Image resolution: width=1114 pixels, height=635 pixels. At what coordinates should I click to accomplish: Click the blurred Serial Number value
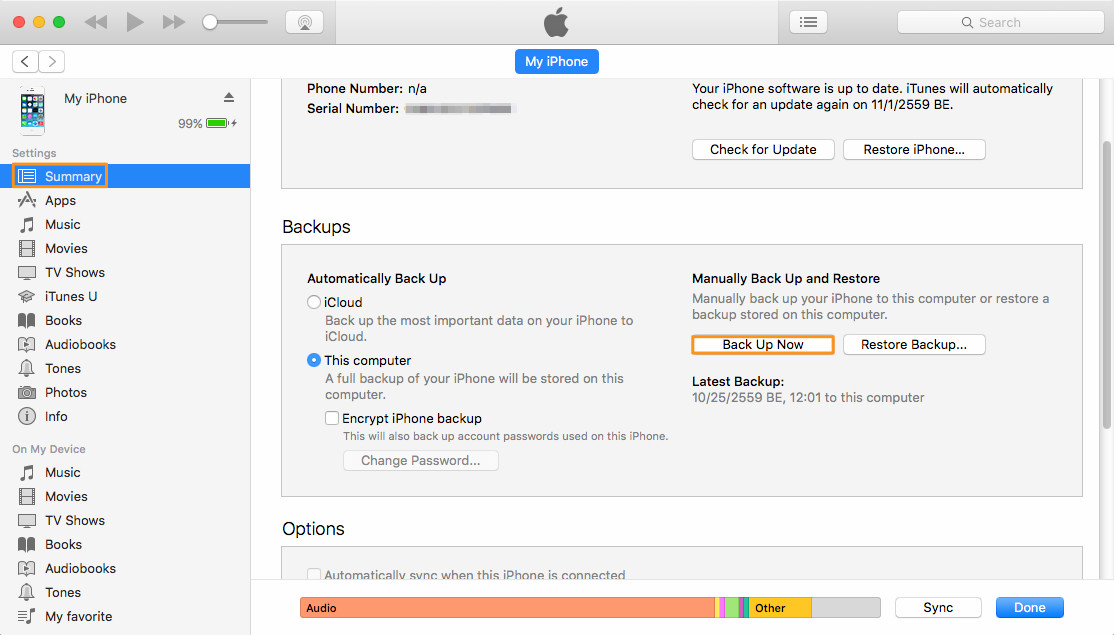click(458, 109)
